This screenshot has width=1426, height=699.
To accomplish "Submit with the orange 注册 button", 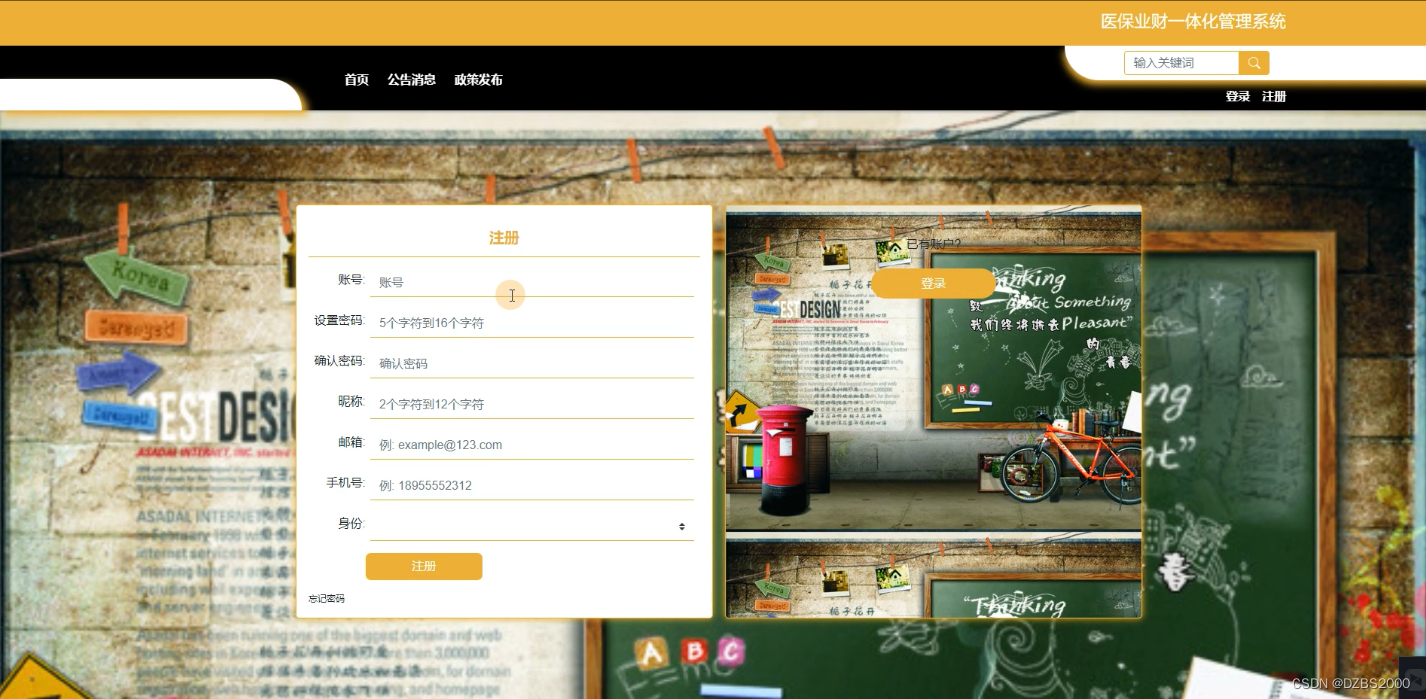I will click(x=424, y=566).
